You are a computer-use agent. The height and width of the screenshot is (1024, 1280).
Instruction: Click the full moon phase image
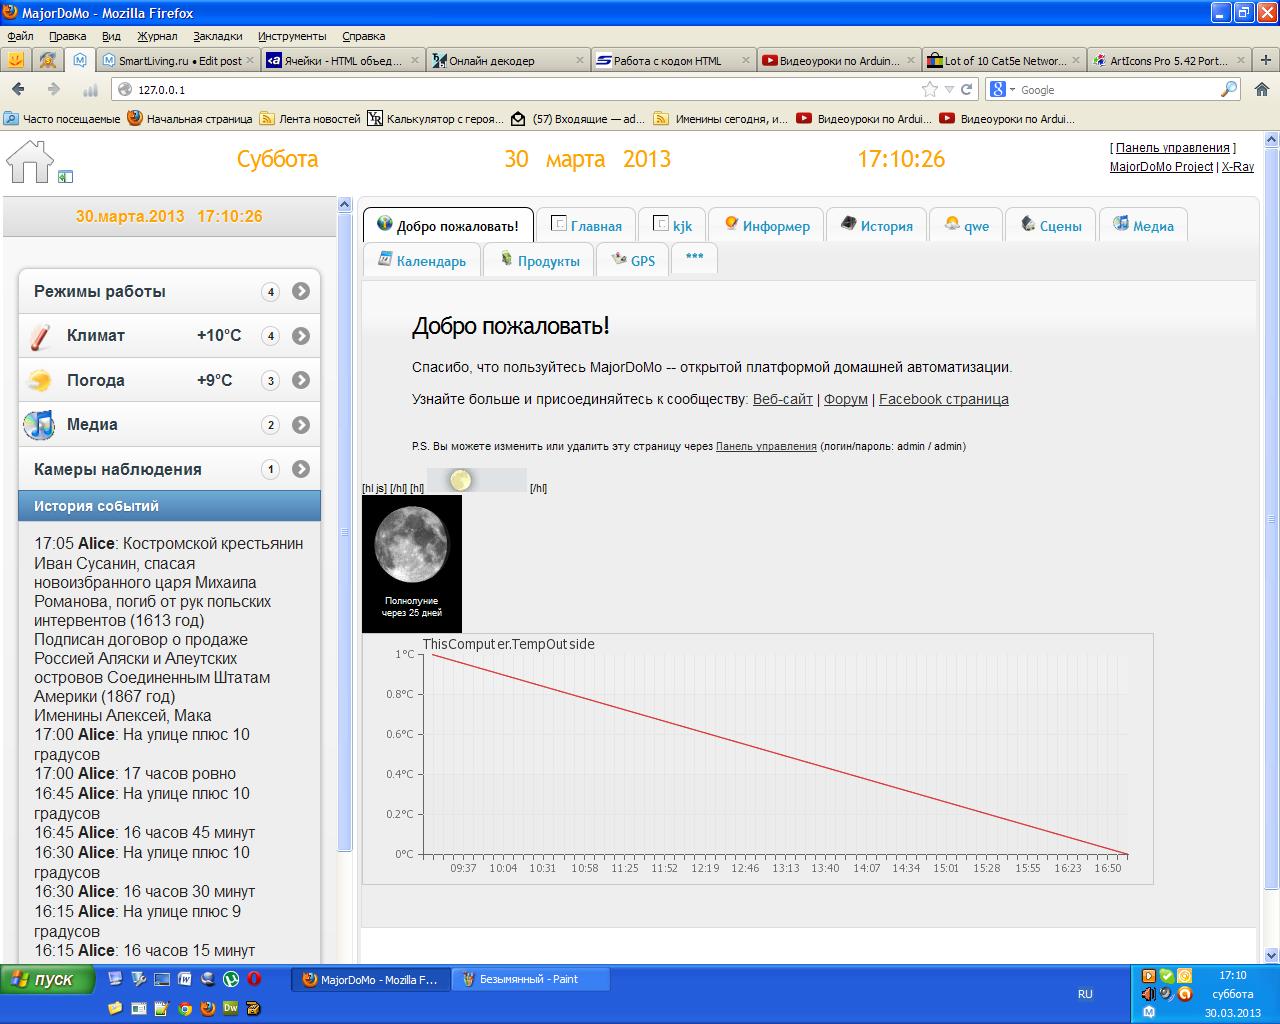coord(411,544)
